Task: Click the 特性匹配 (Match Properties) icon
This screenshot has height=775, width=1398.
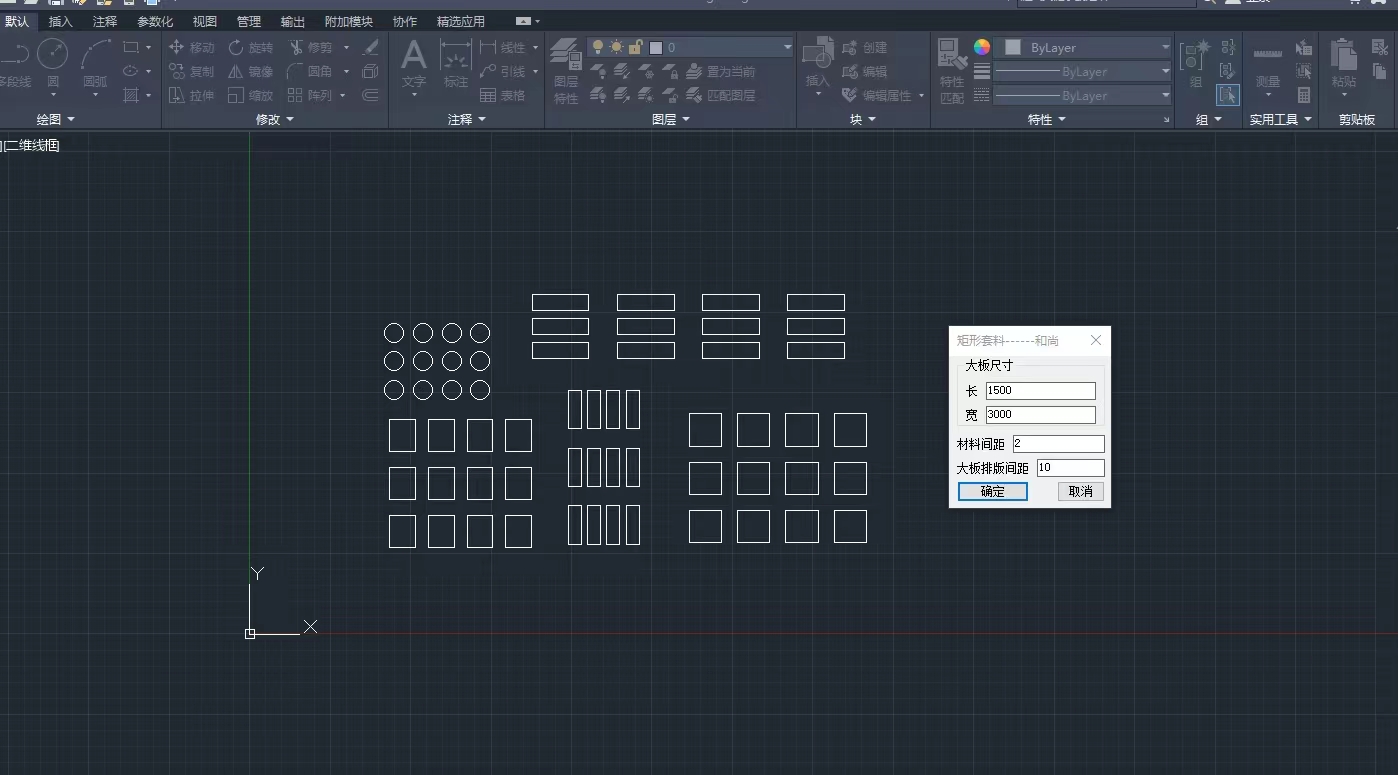Action: point(951,68)
